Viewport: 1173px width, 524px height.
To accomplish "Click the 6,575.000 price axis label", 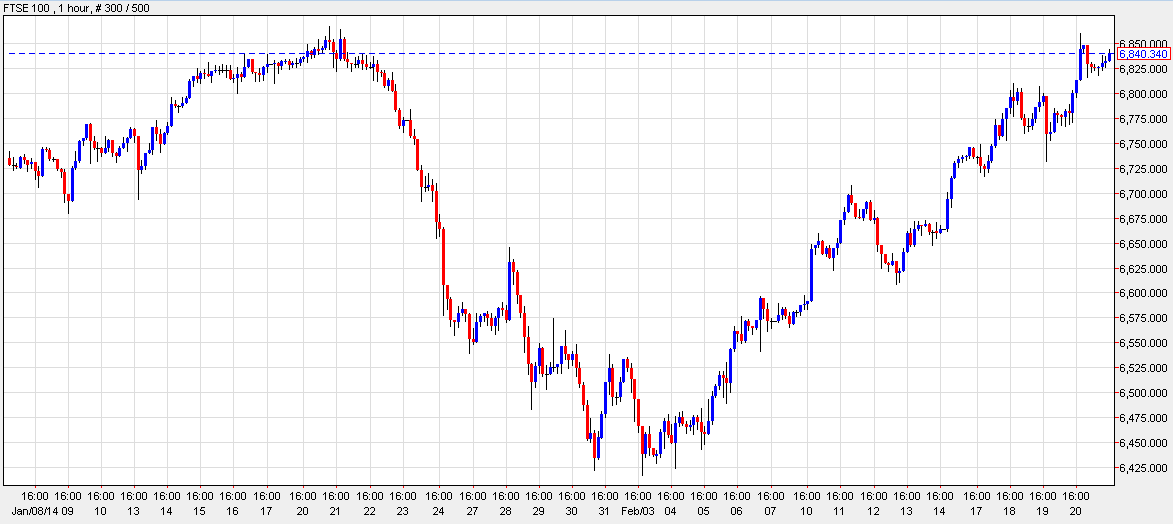I will (x=1143, y=318).
